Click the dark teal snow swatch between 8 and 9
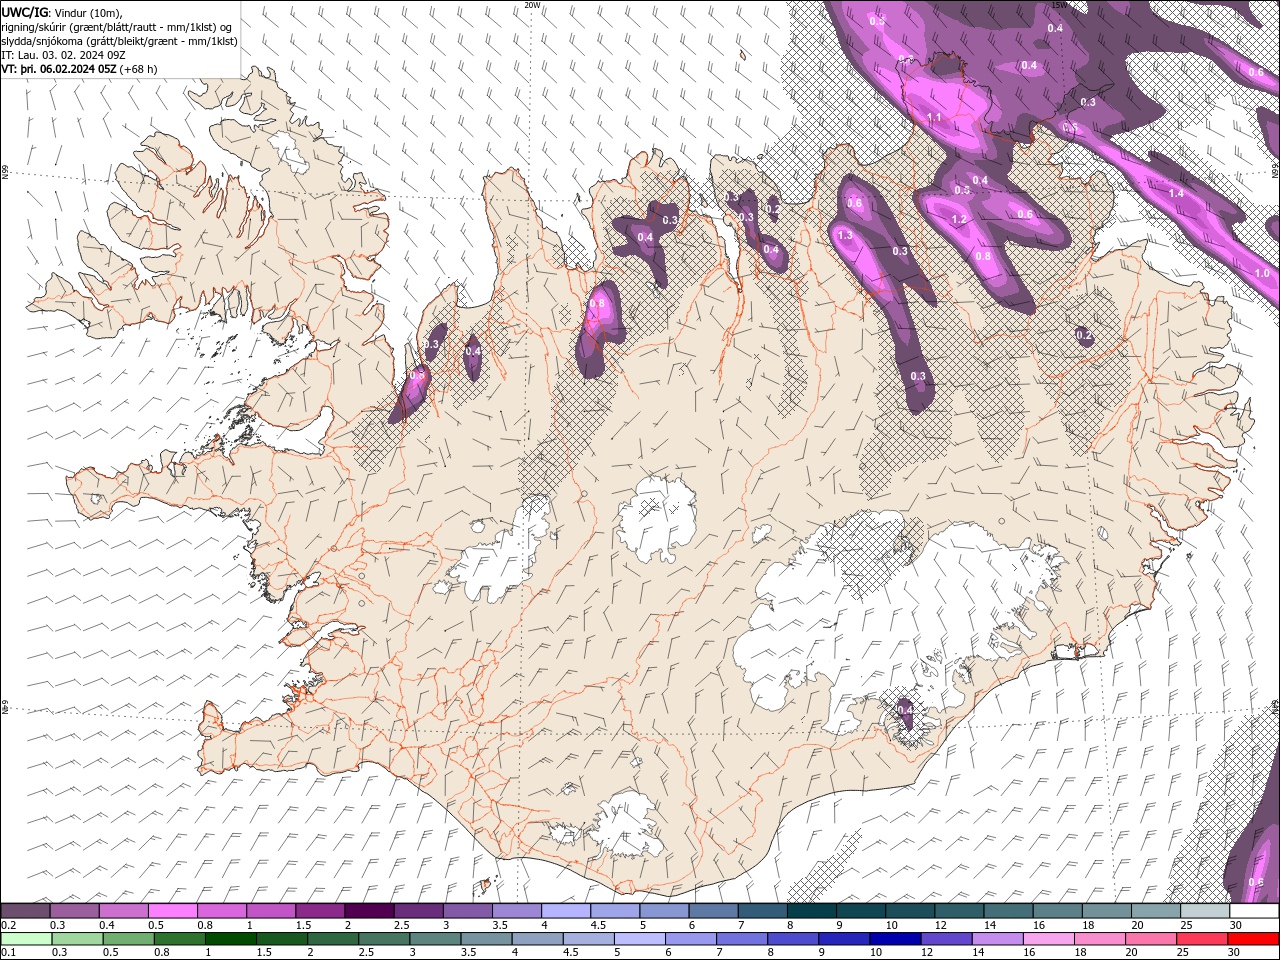 811,911
